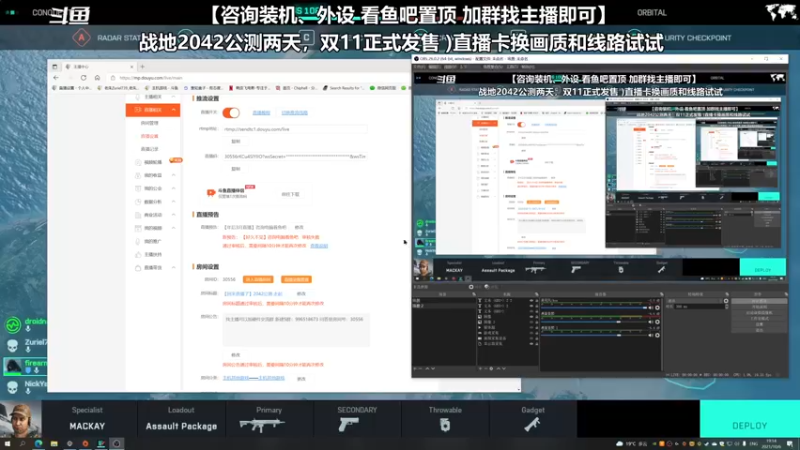
Task: Open Windows Start button on taskbar
Action: [x=7, y=444]
